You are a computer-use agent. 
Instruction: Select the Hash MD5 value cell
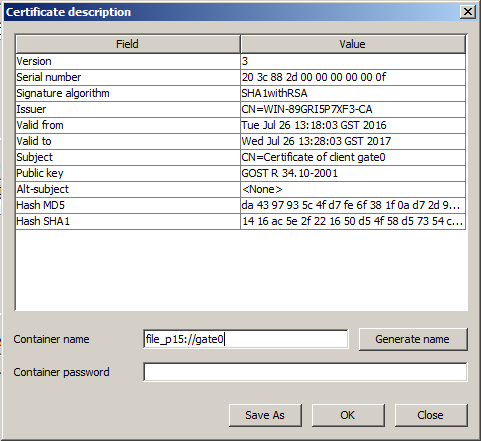pos(353,205)
